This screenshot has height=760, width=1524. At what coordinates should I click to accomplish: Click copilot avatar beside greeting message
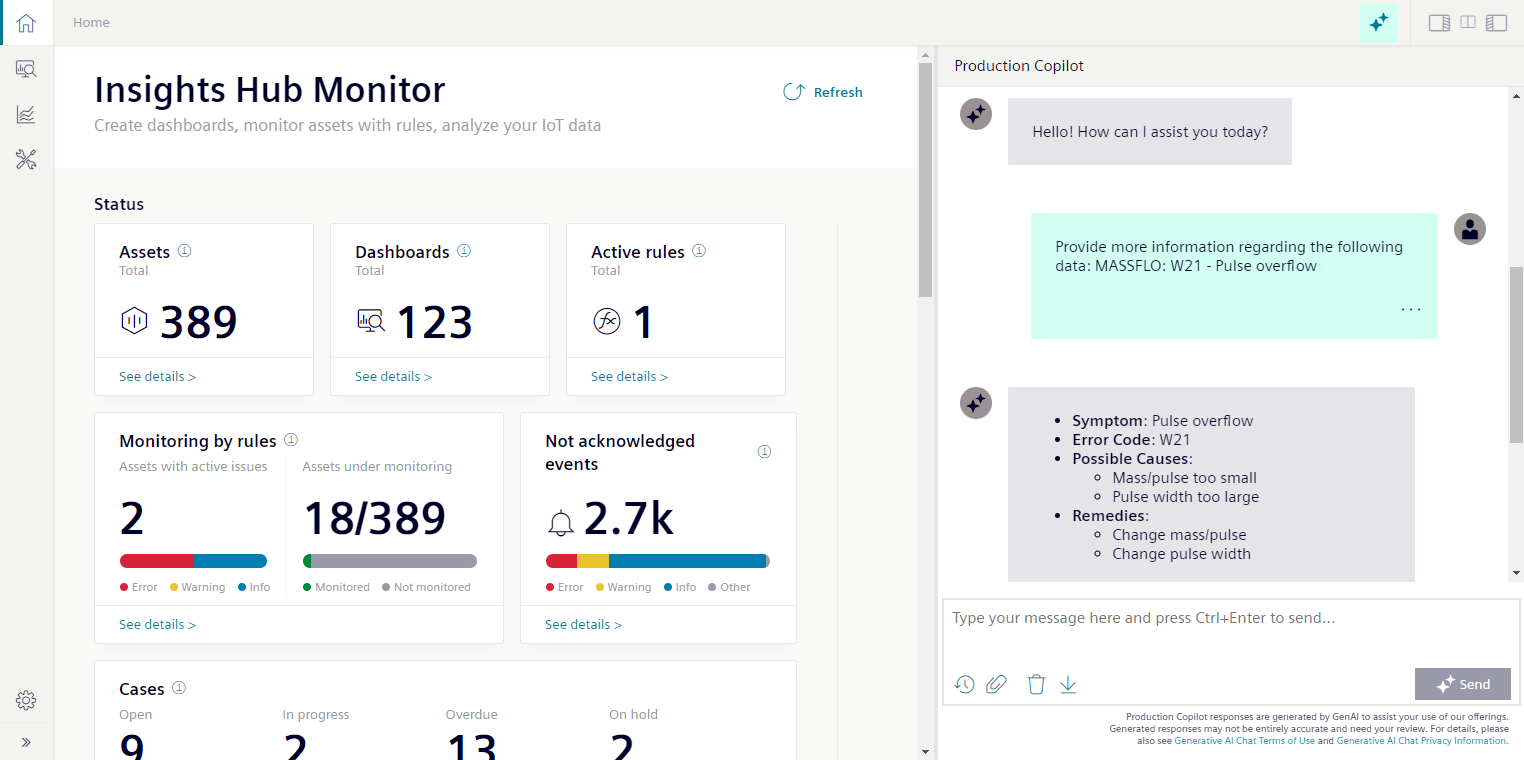(x=976, y=113)
